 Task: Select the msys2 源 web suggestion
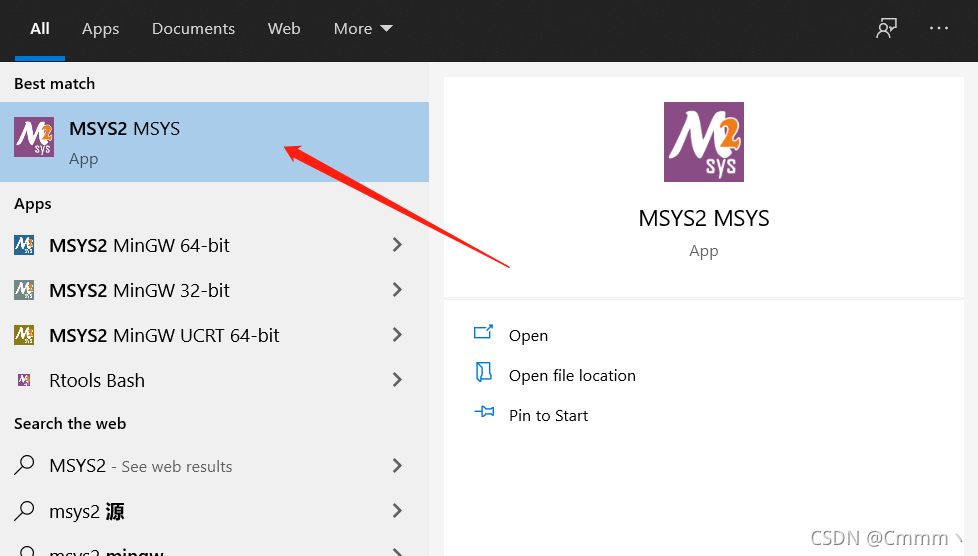[x=215, y=511]
